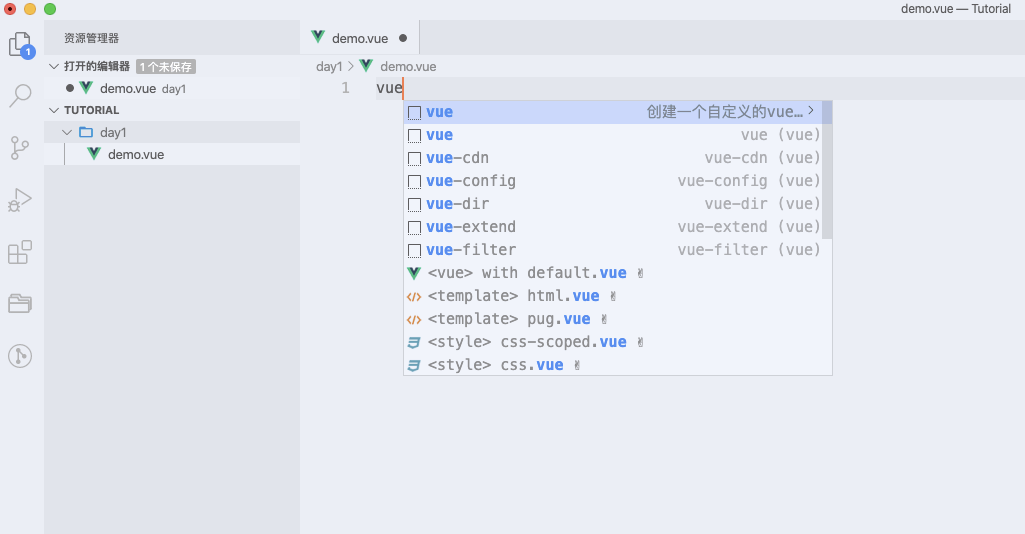This screenshot has width=1025, height=534.
Task: Open the Run and Debug view
Action: pos(20,200)
